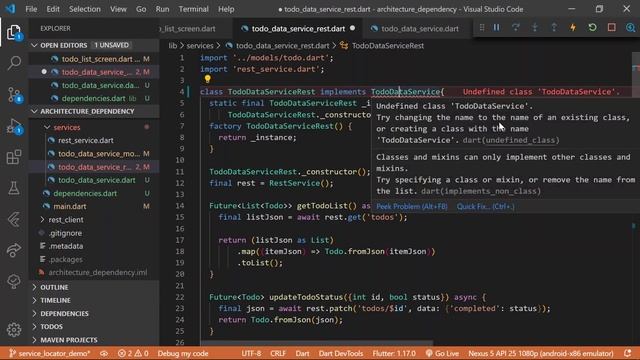Open todo_data_service.dart in services folder
Viewport: 640px width, 360px height.
[97, 180]
